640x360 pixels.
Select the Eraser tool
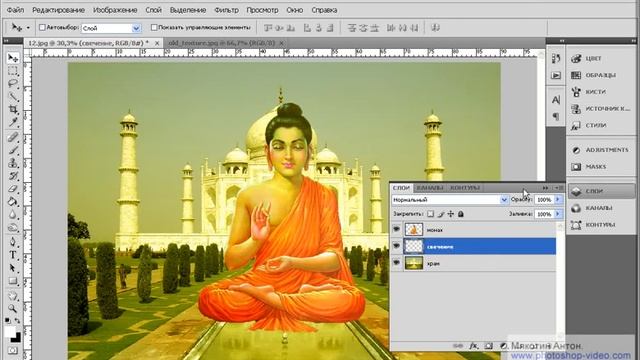13,189
